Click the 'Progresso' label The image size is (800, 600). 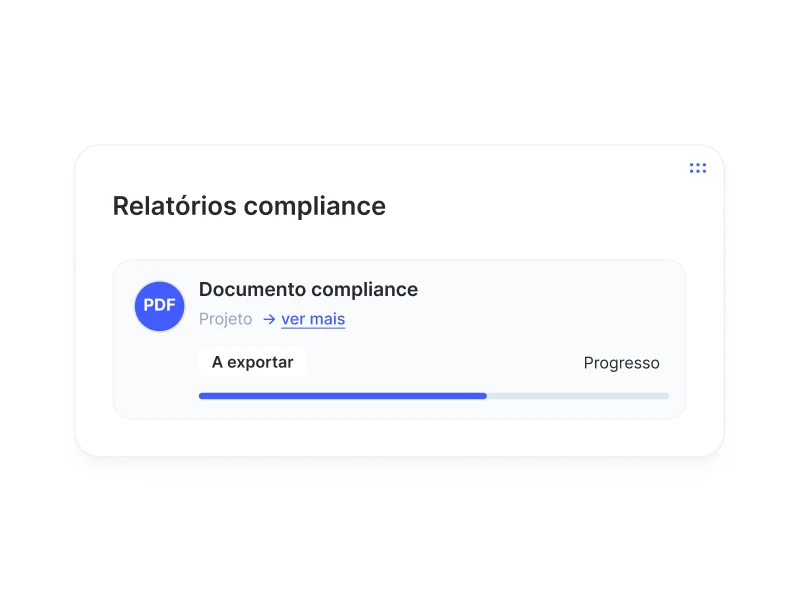pyautogui.click(x=621, y=363)
